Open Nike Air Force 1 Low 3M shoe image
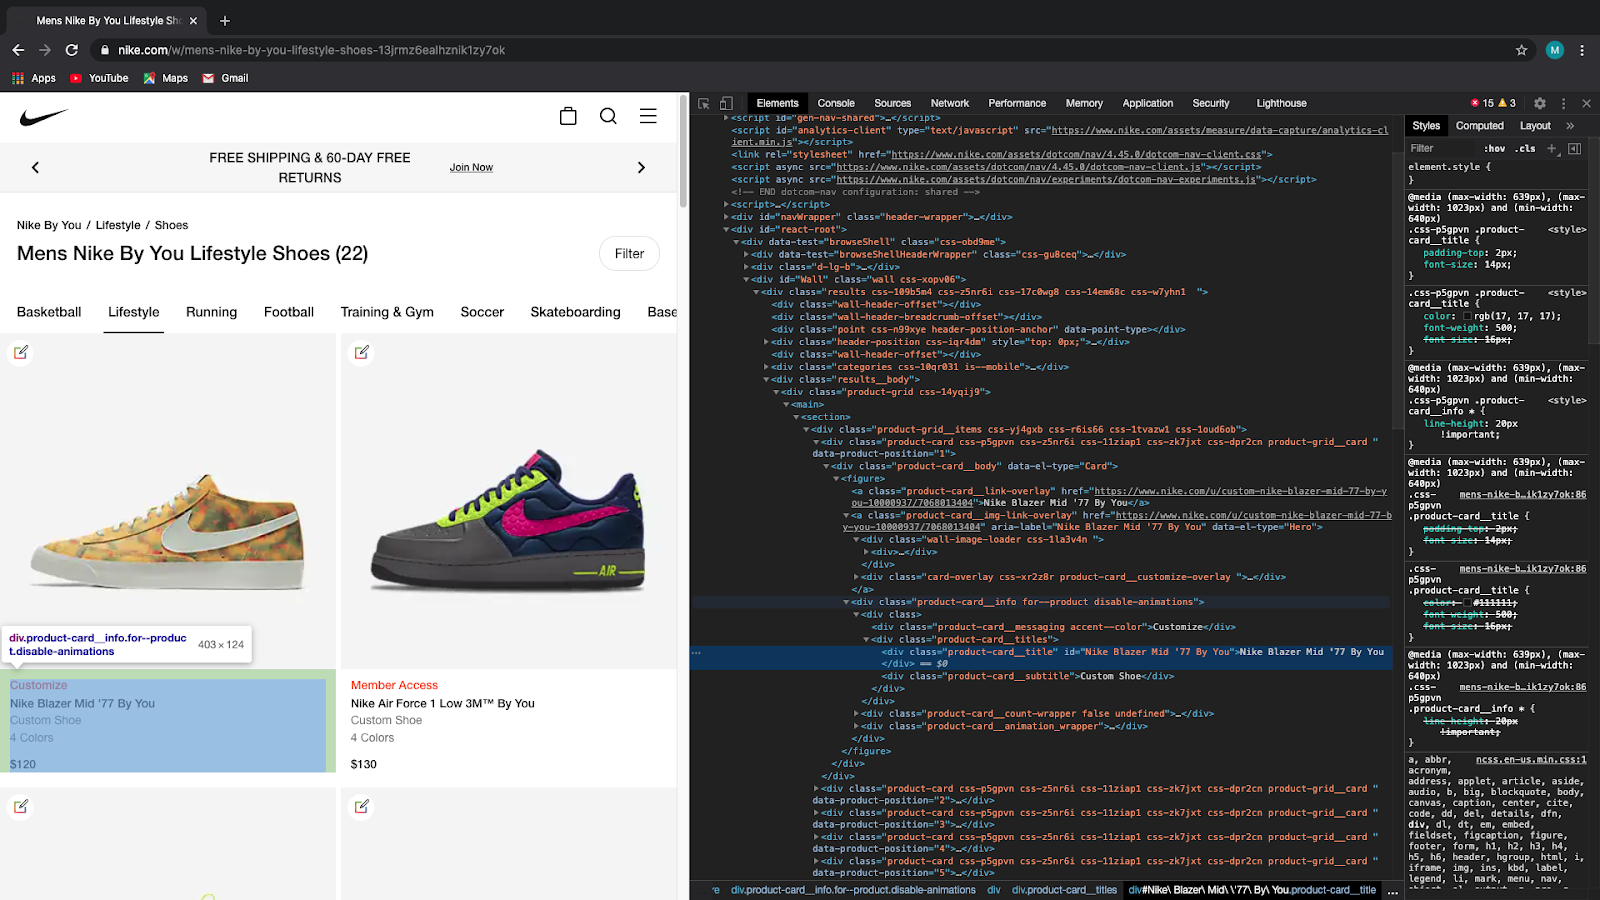 tap(509, 501)
